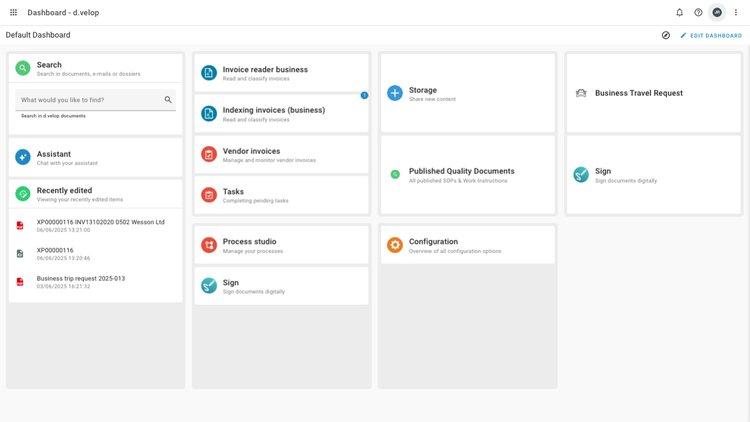Click the Business Travel Request car icon
750x422 pixels.
[581, 93]
